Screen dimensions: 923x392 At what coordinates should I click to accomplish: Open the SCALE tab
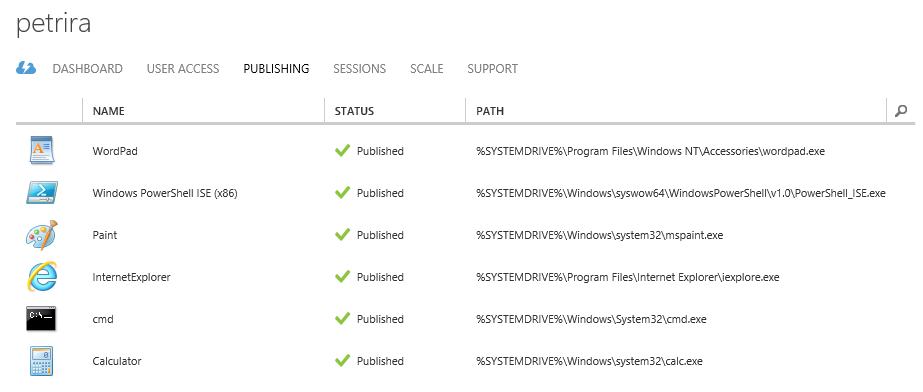427,69
